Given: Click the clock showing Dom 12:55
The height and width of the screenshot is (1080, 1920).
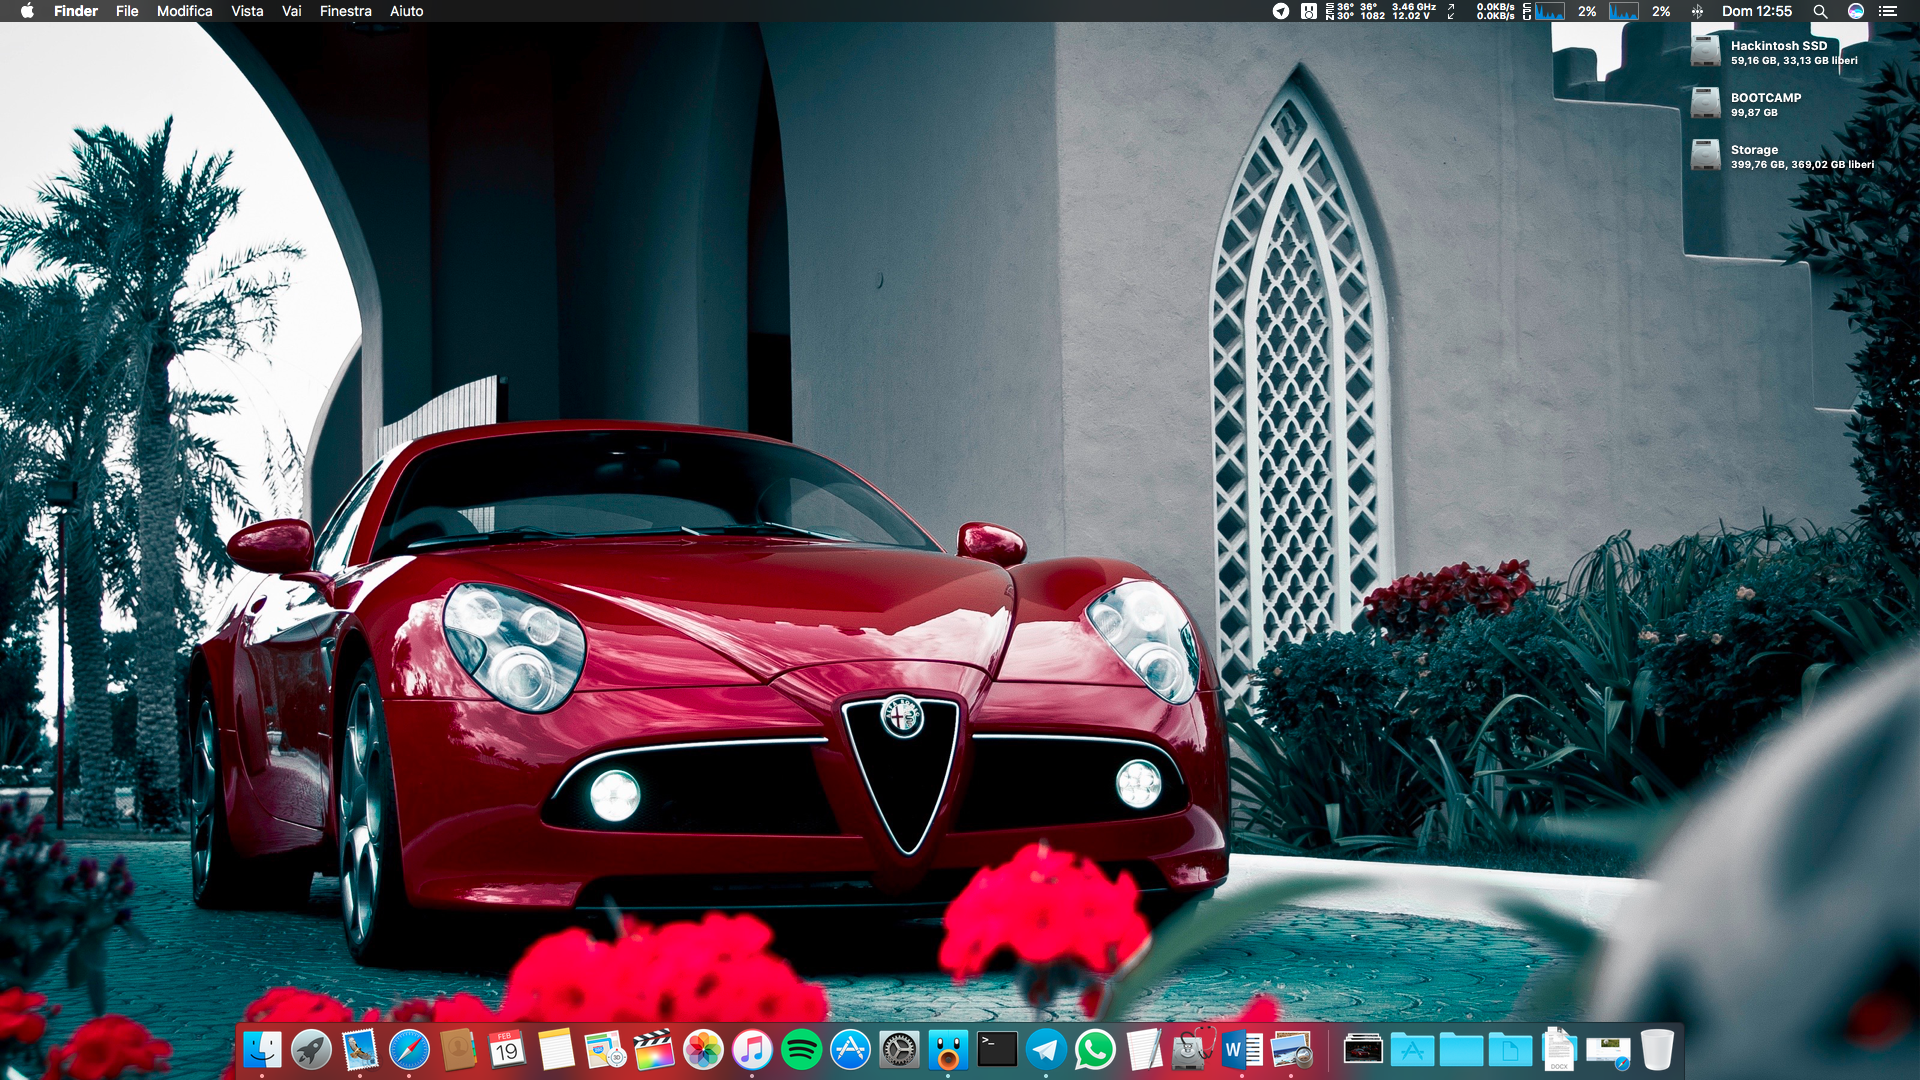Looking at the screenshot, I should coord(1757,11).
